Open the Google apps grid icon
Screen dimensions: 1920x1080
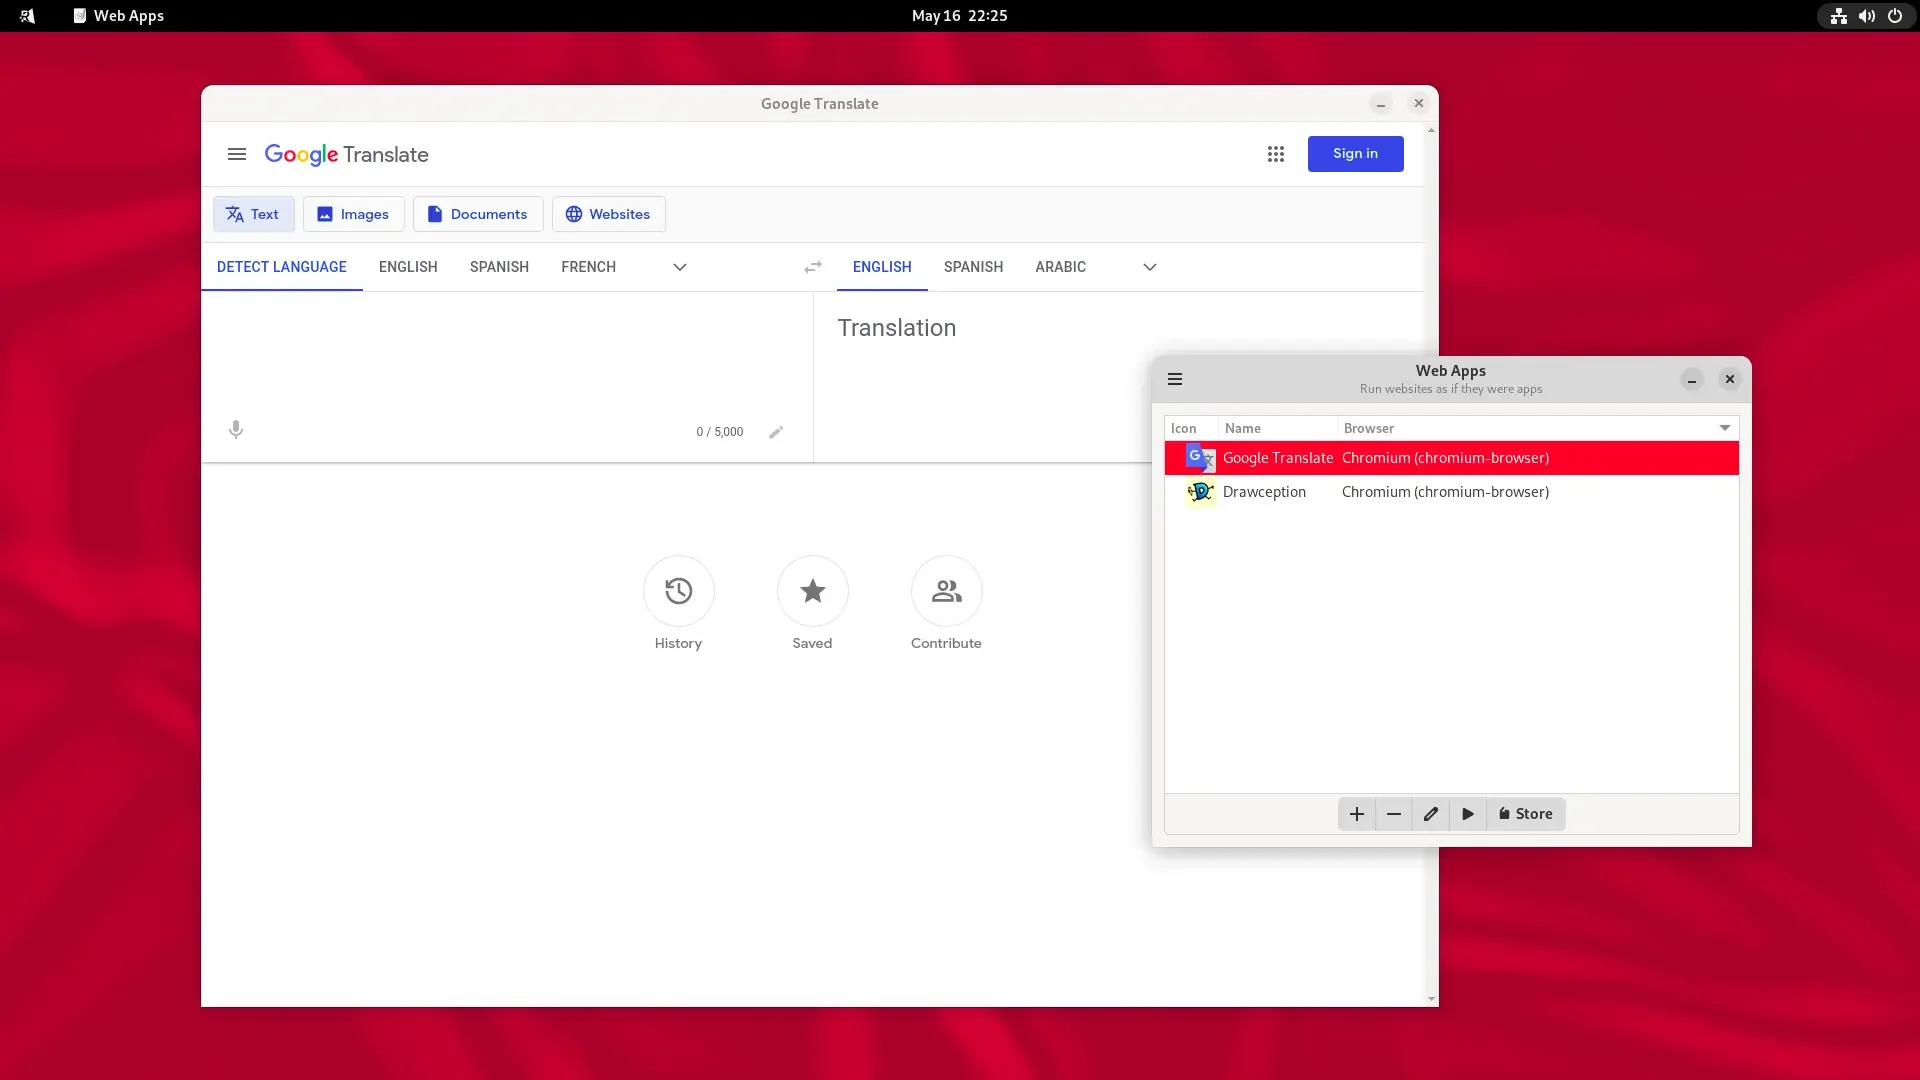point(1276,154)
